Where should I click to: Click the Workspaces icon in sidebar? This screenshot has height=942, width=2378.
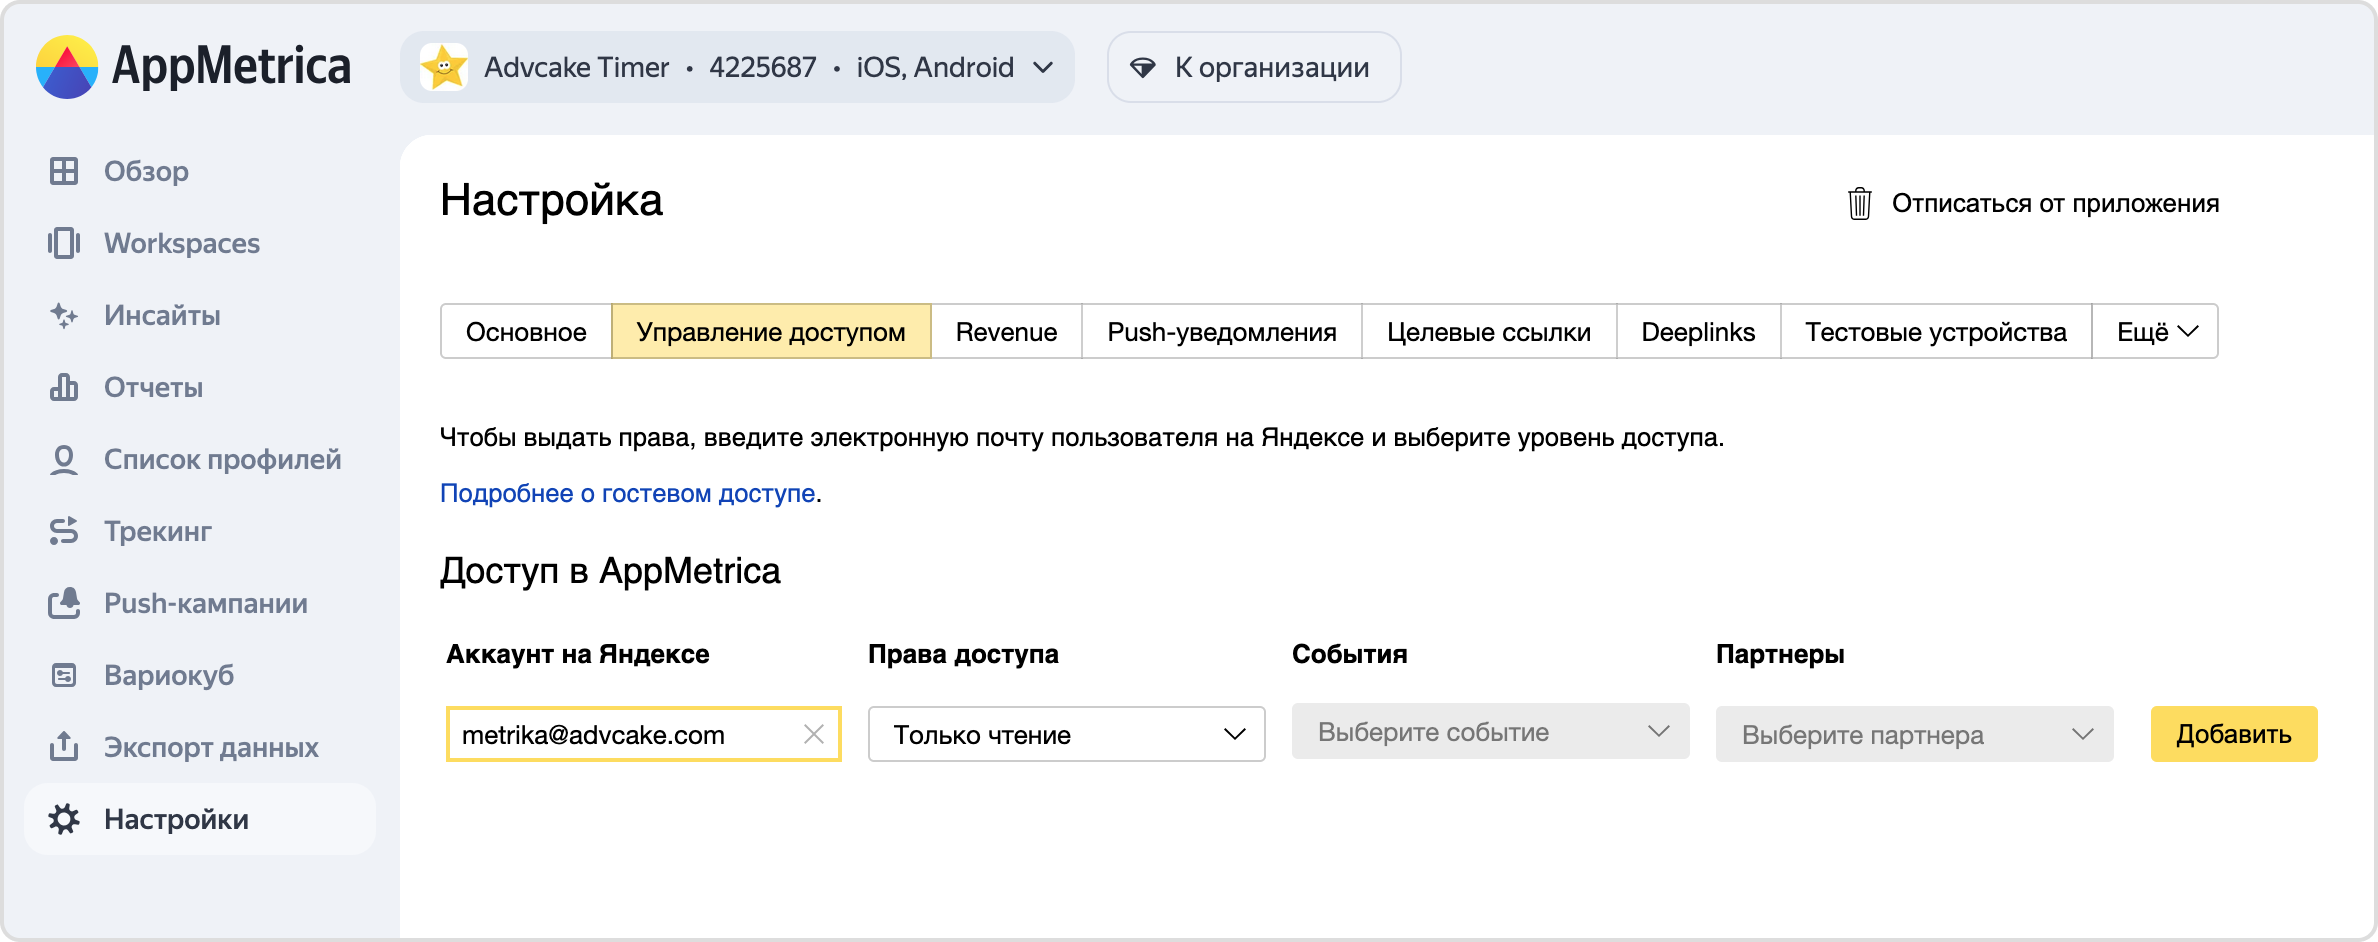click(x=64, y=243)
